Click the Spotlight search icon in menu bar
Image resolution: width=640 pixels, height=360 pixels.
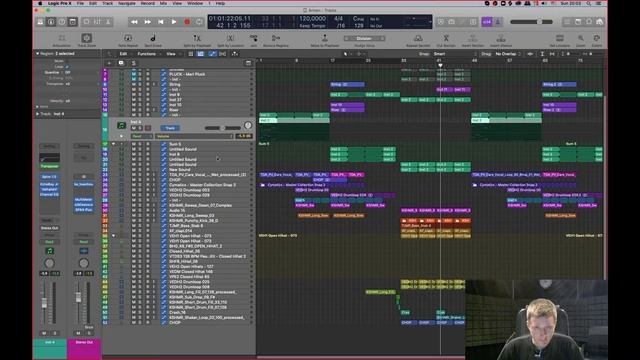(x=588, y=3)
